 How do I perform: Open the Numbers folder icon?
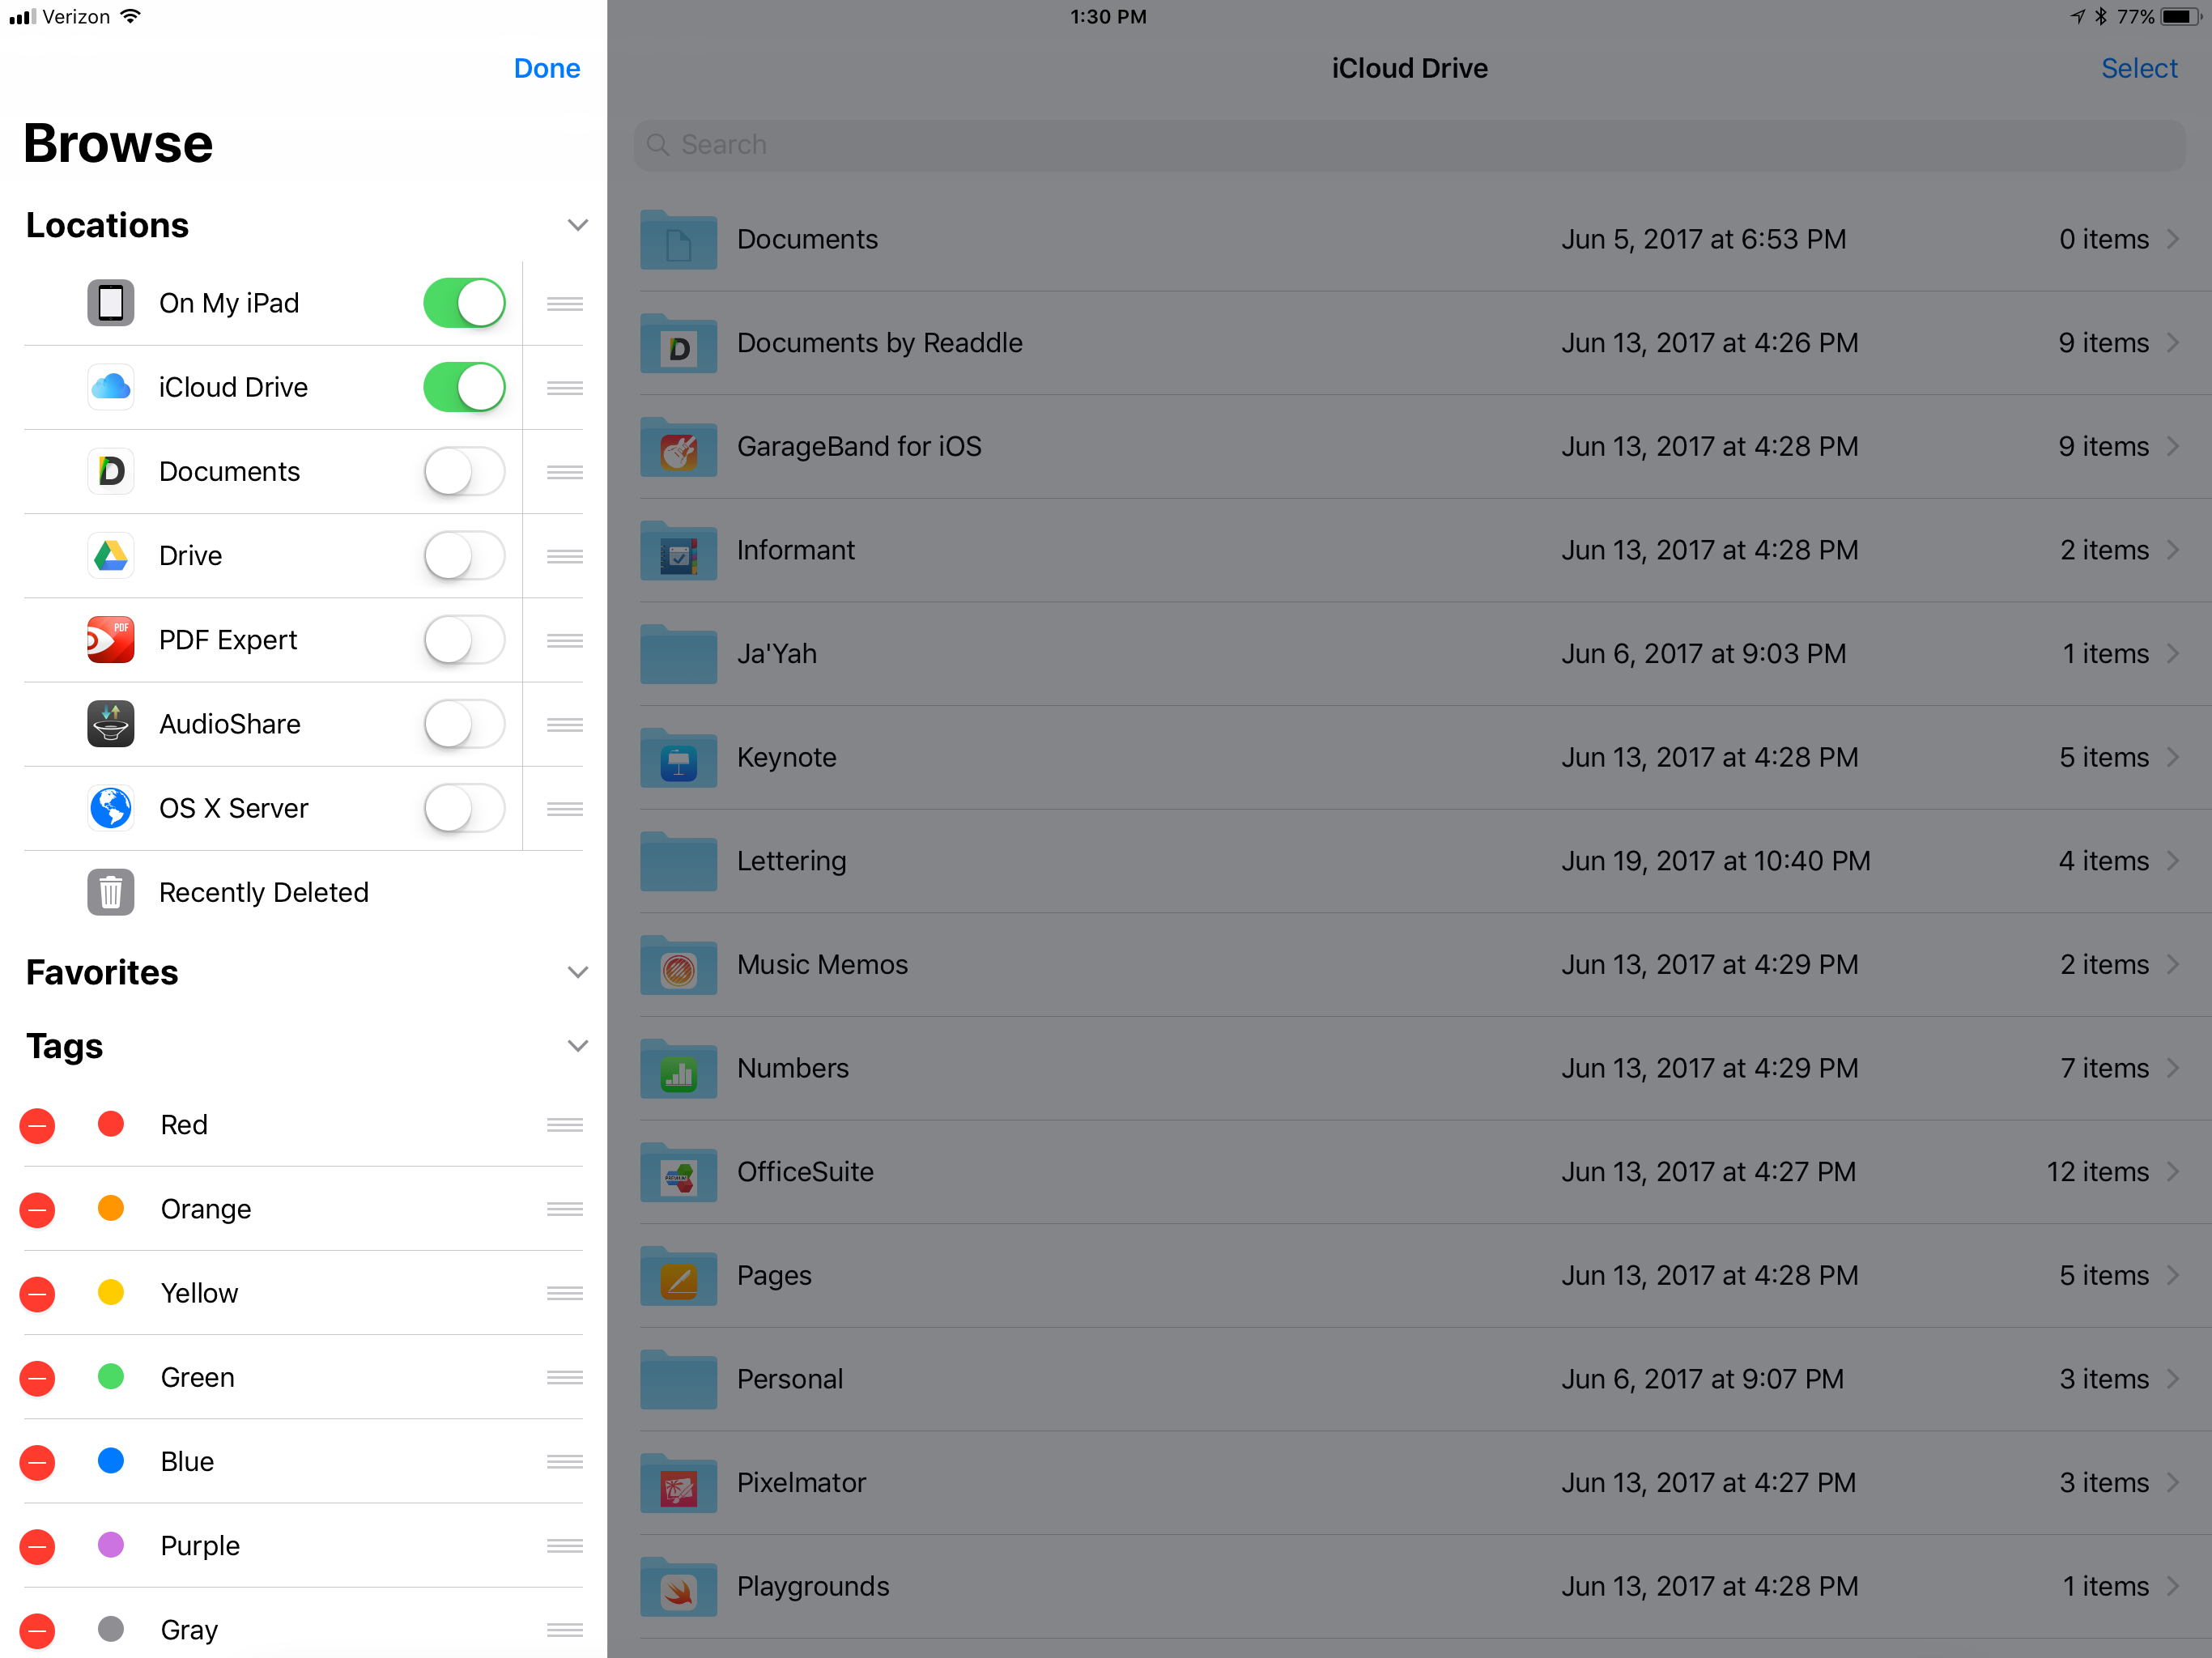pos(678,1069)
